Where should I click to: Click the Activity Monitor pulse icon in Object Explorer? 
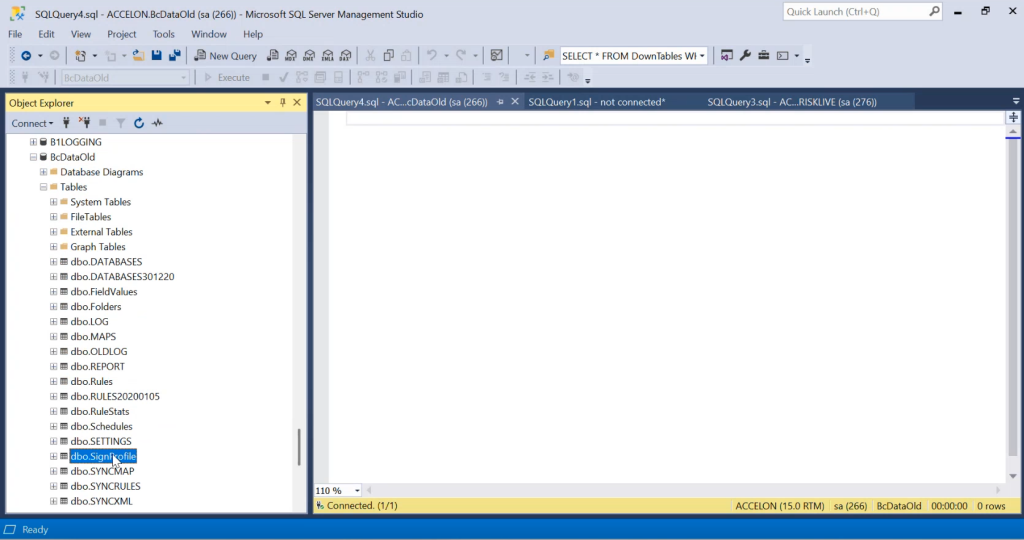coord(157,123)
